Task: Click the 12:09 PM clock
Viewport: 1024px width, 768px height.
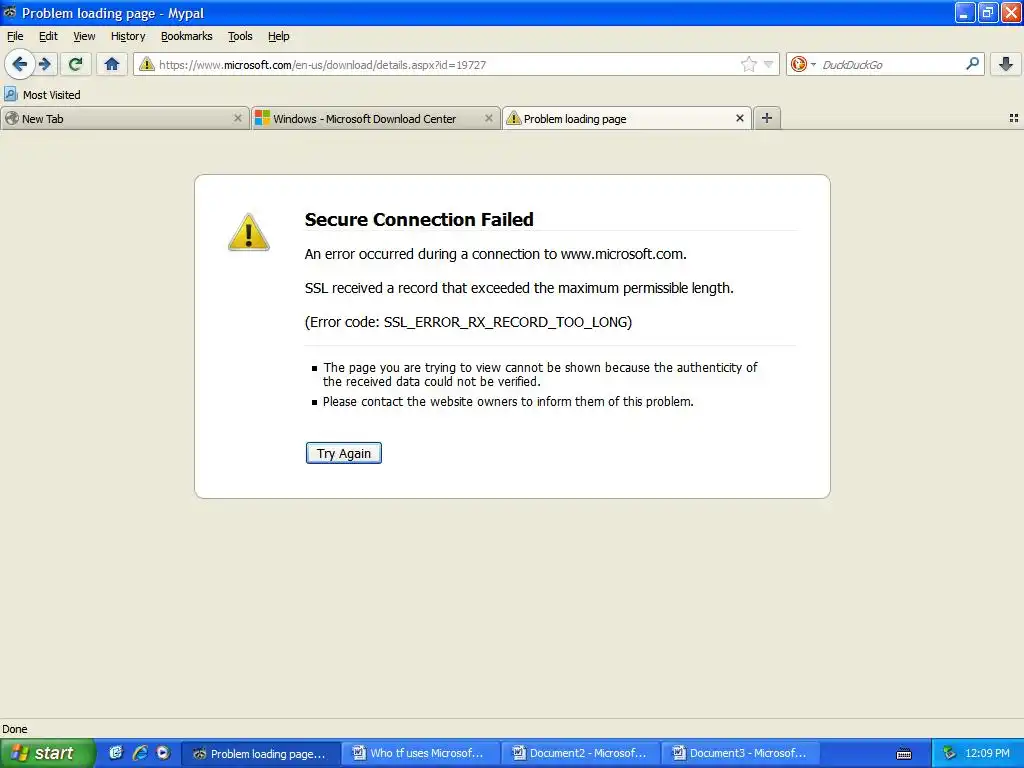Action: [987, 754]
